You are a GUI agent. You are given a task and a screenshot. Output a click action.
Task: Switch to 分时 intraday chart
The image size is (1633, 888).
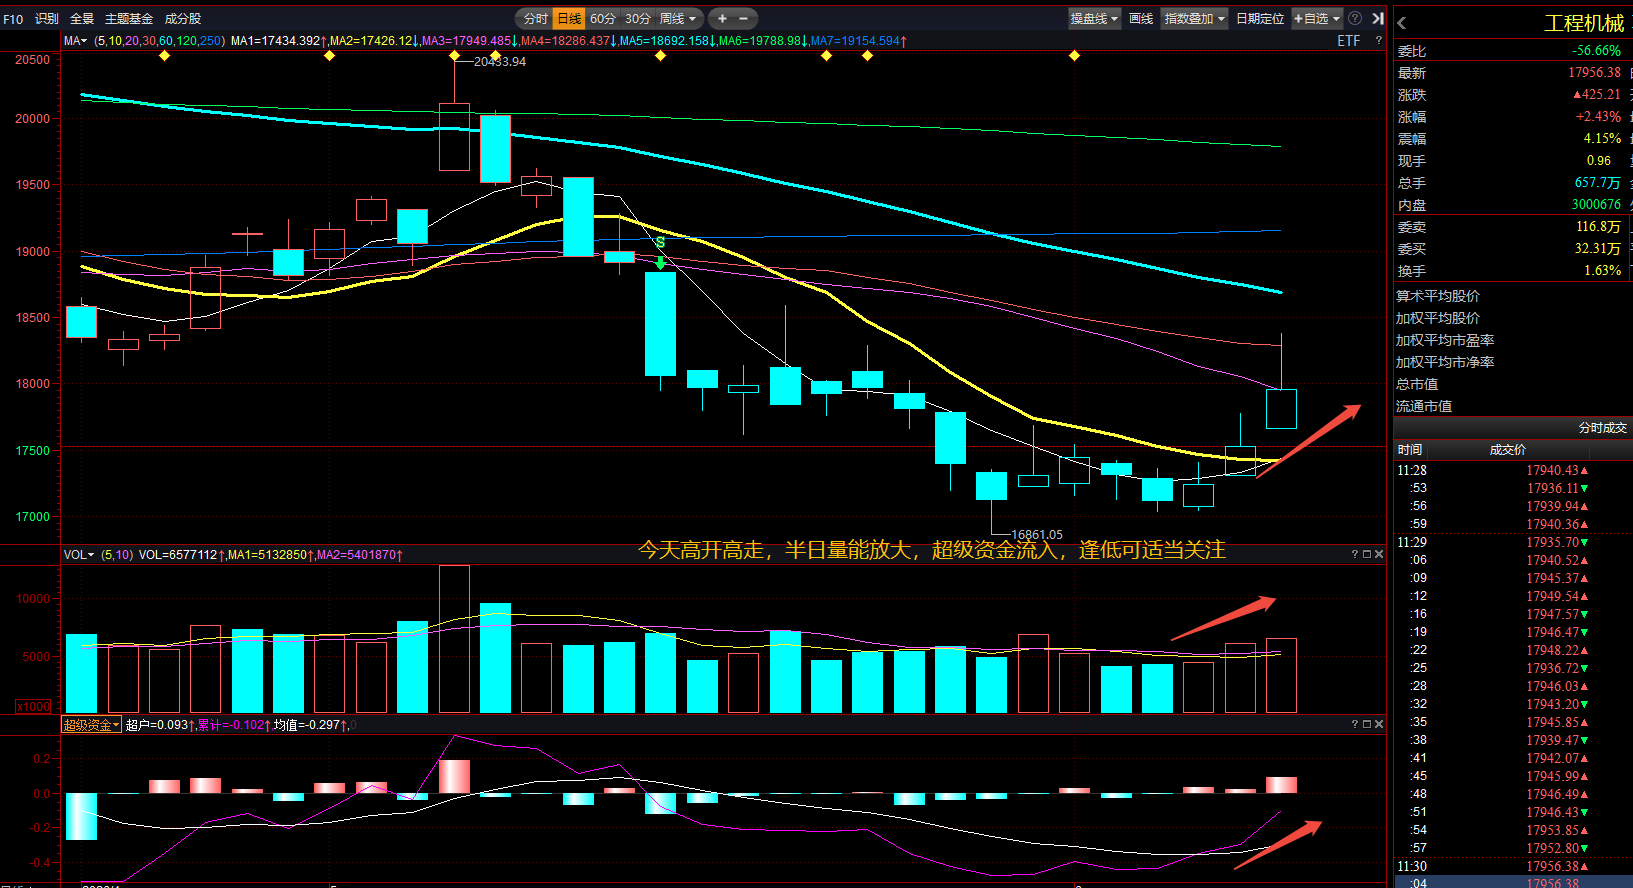pos(536,19)
